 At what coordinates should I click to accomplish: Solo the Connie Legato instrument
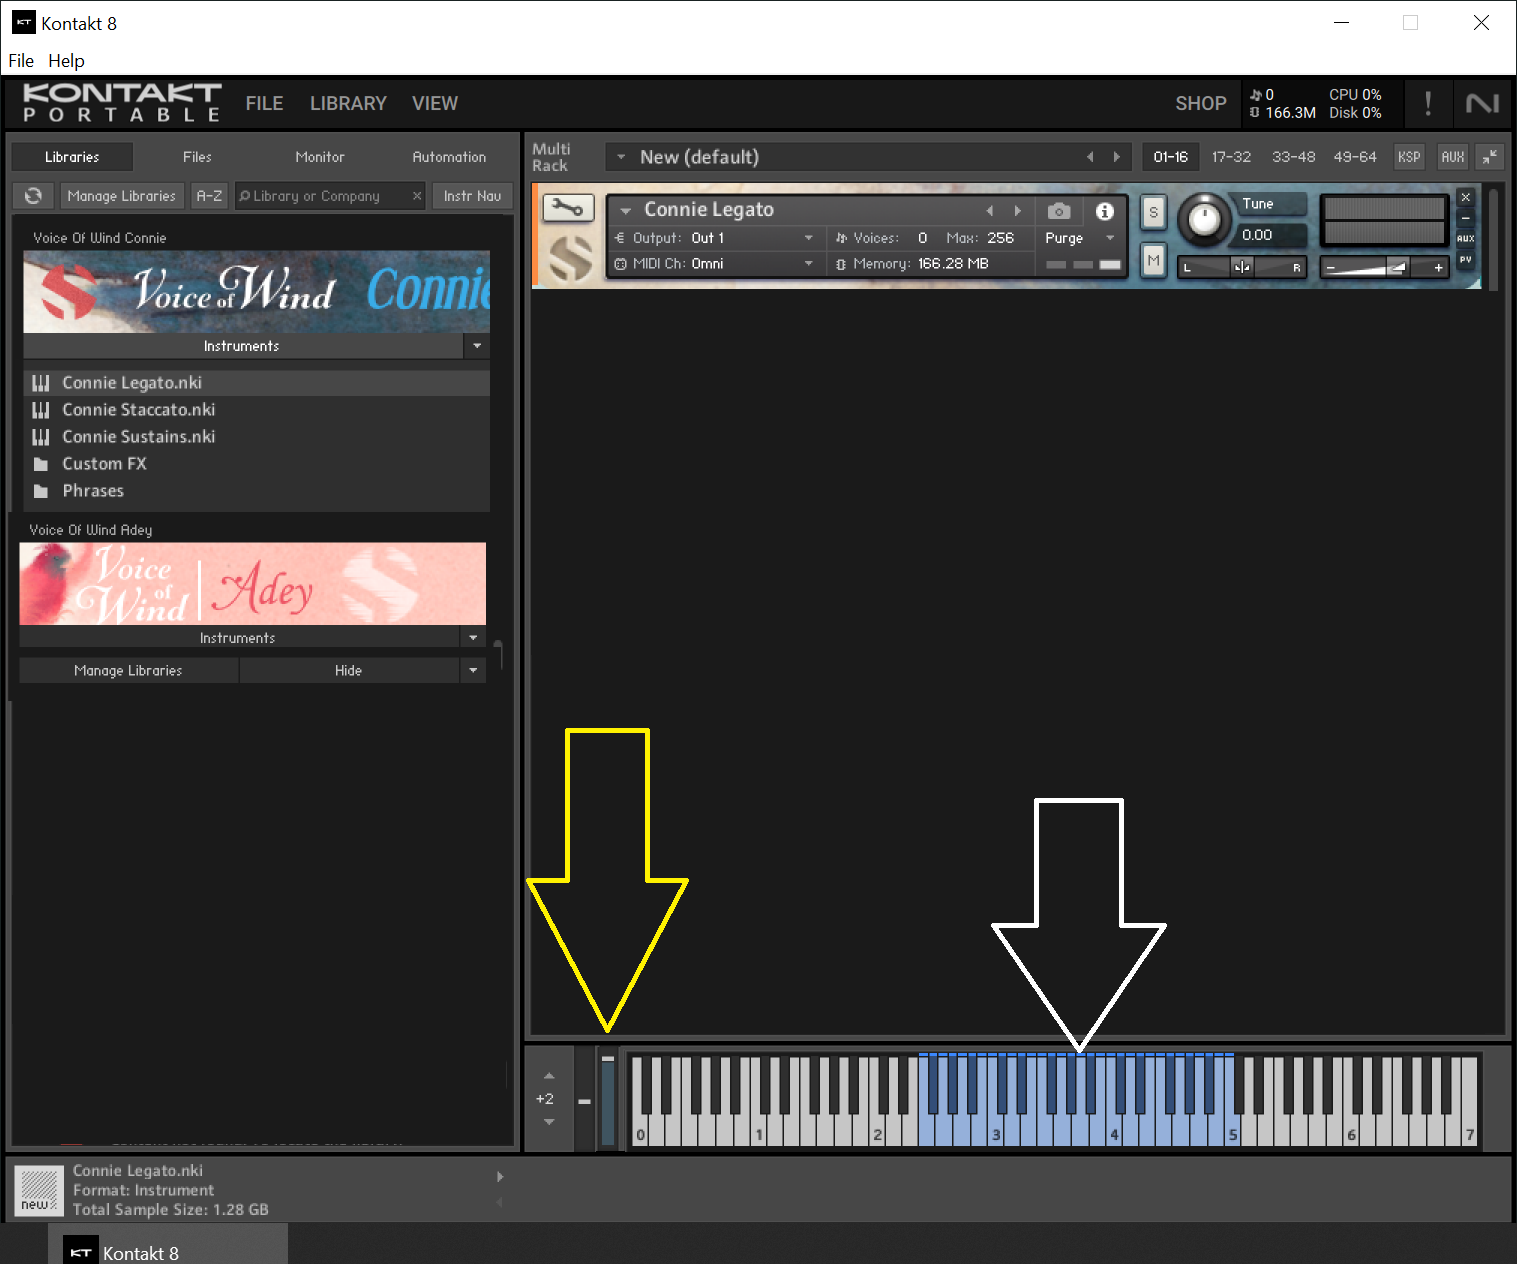(1153, 212)
